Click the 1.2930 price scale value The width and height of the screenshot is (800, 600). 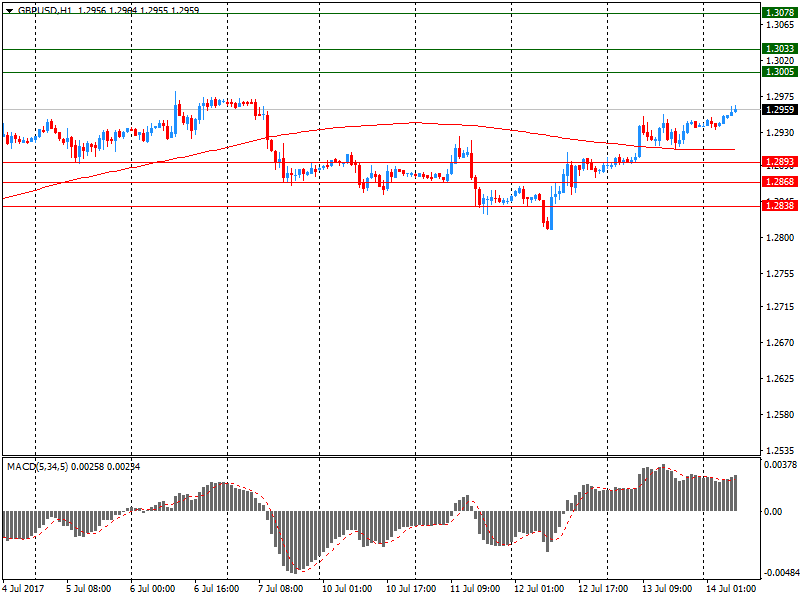[x=780, y=133]
